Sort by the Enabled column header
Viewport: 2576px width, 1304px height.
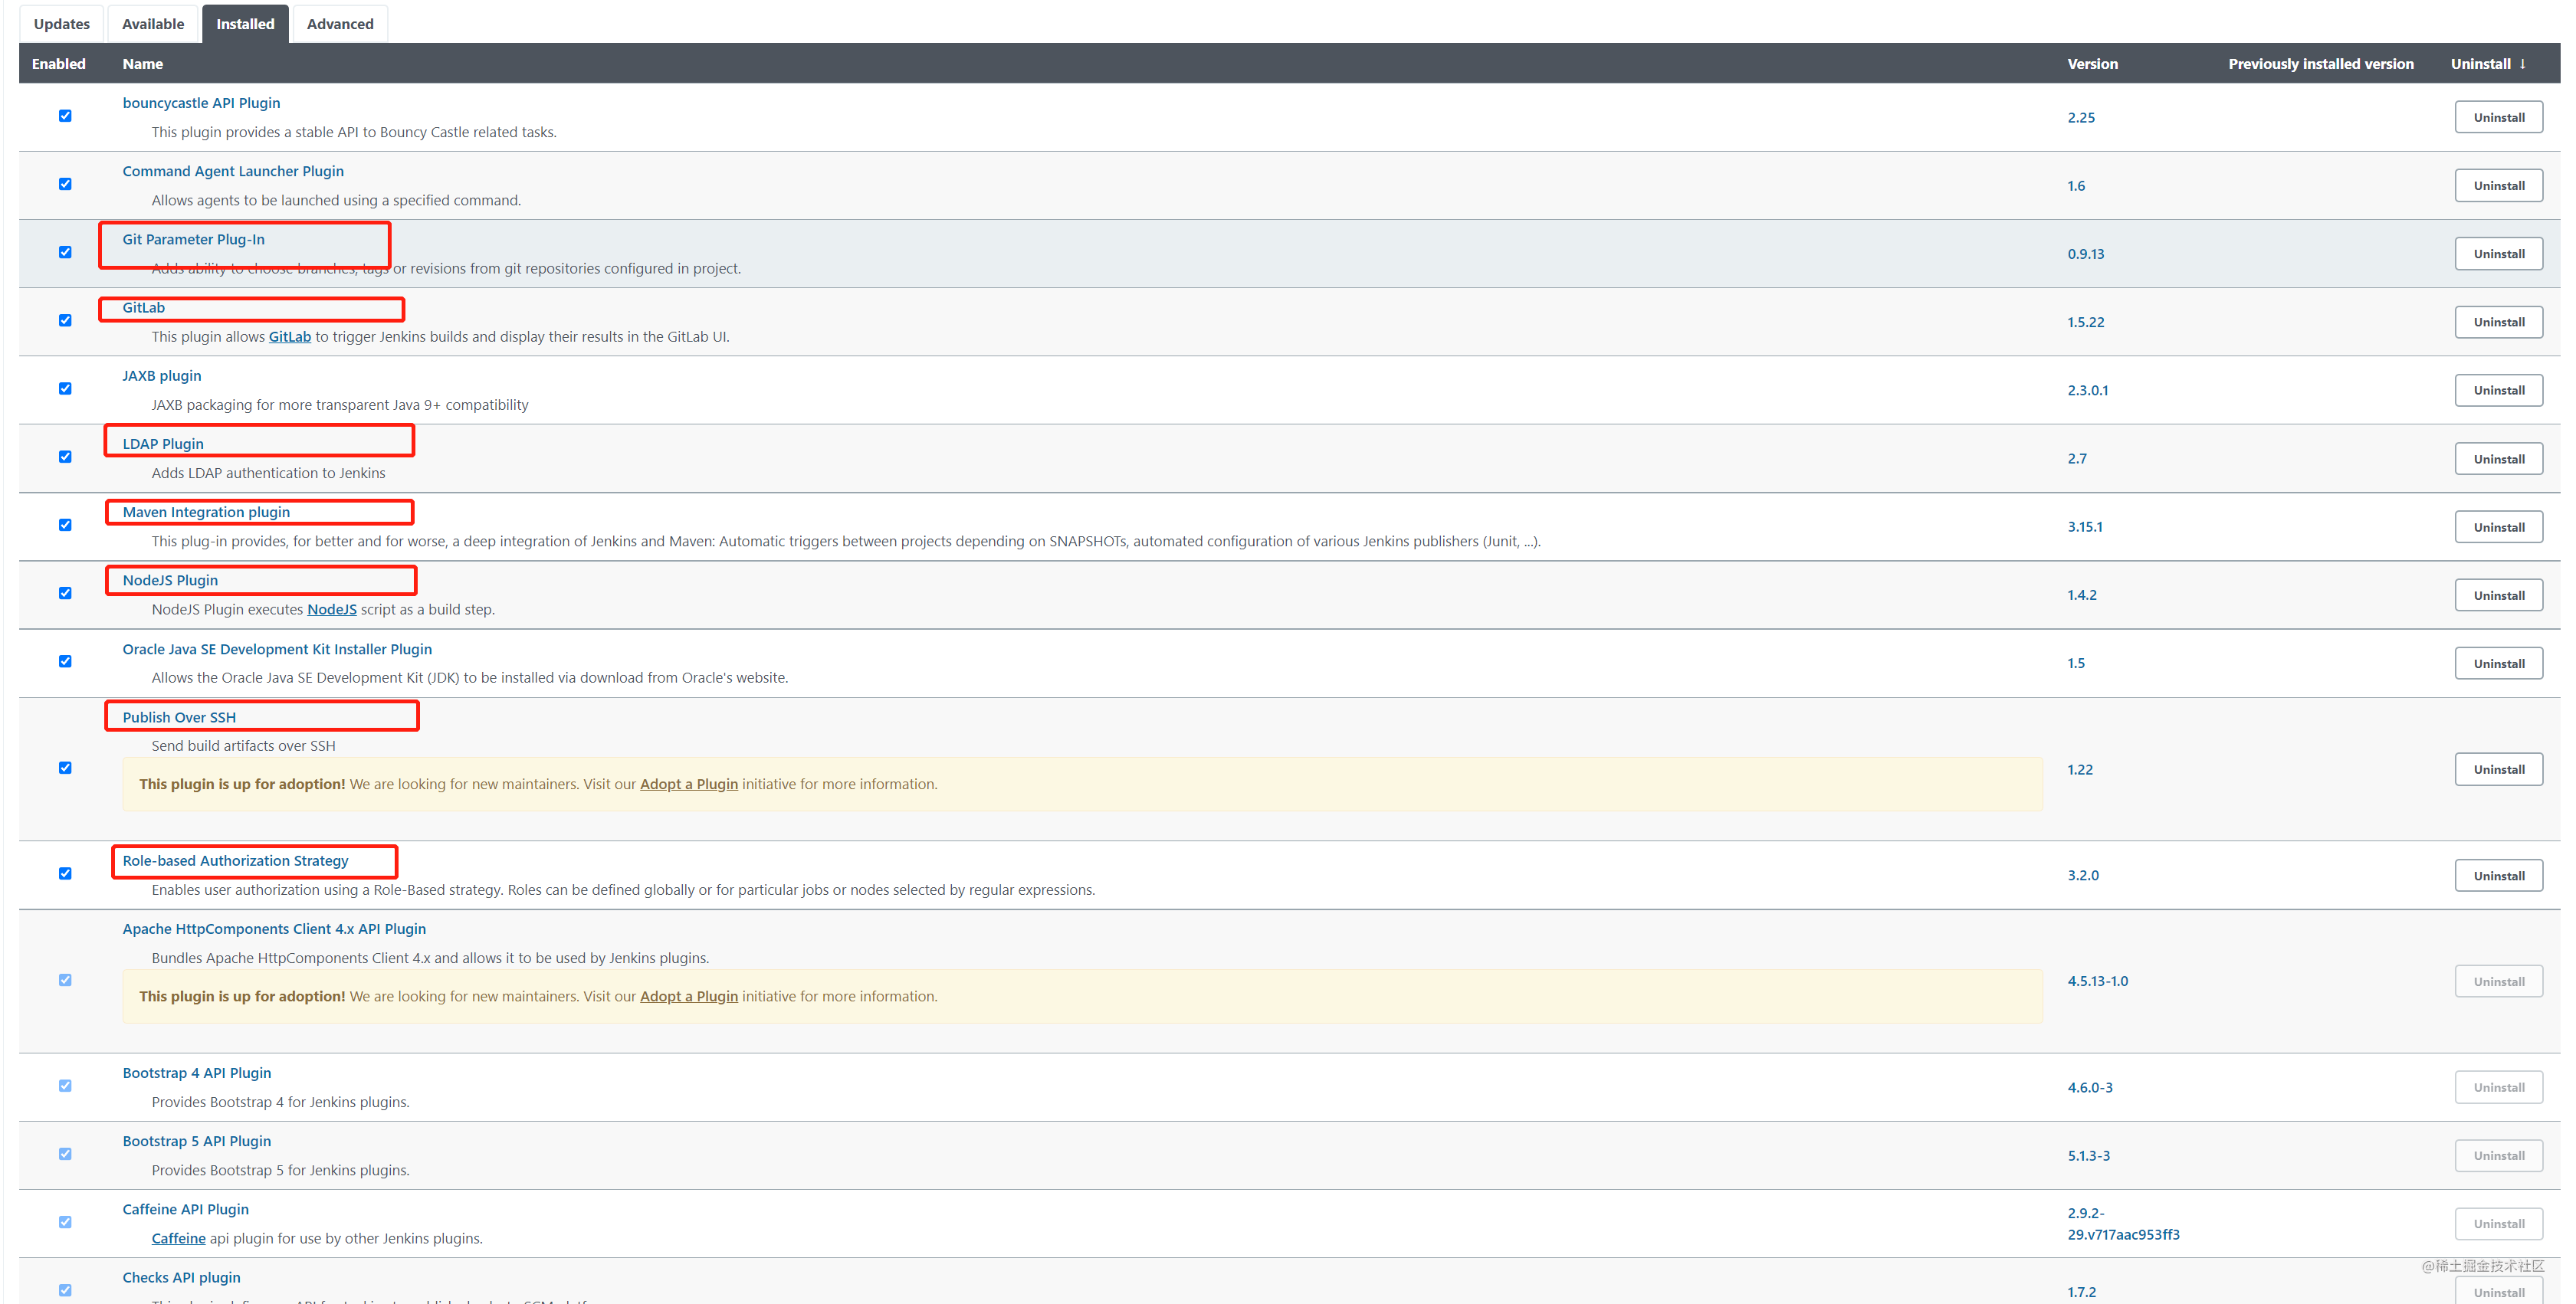58,64
